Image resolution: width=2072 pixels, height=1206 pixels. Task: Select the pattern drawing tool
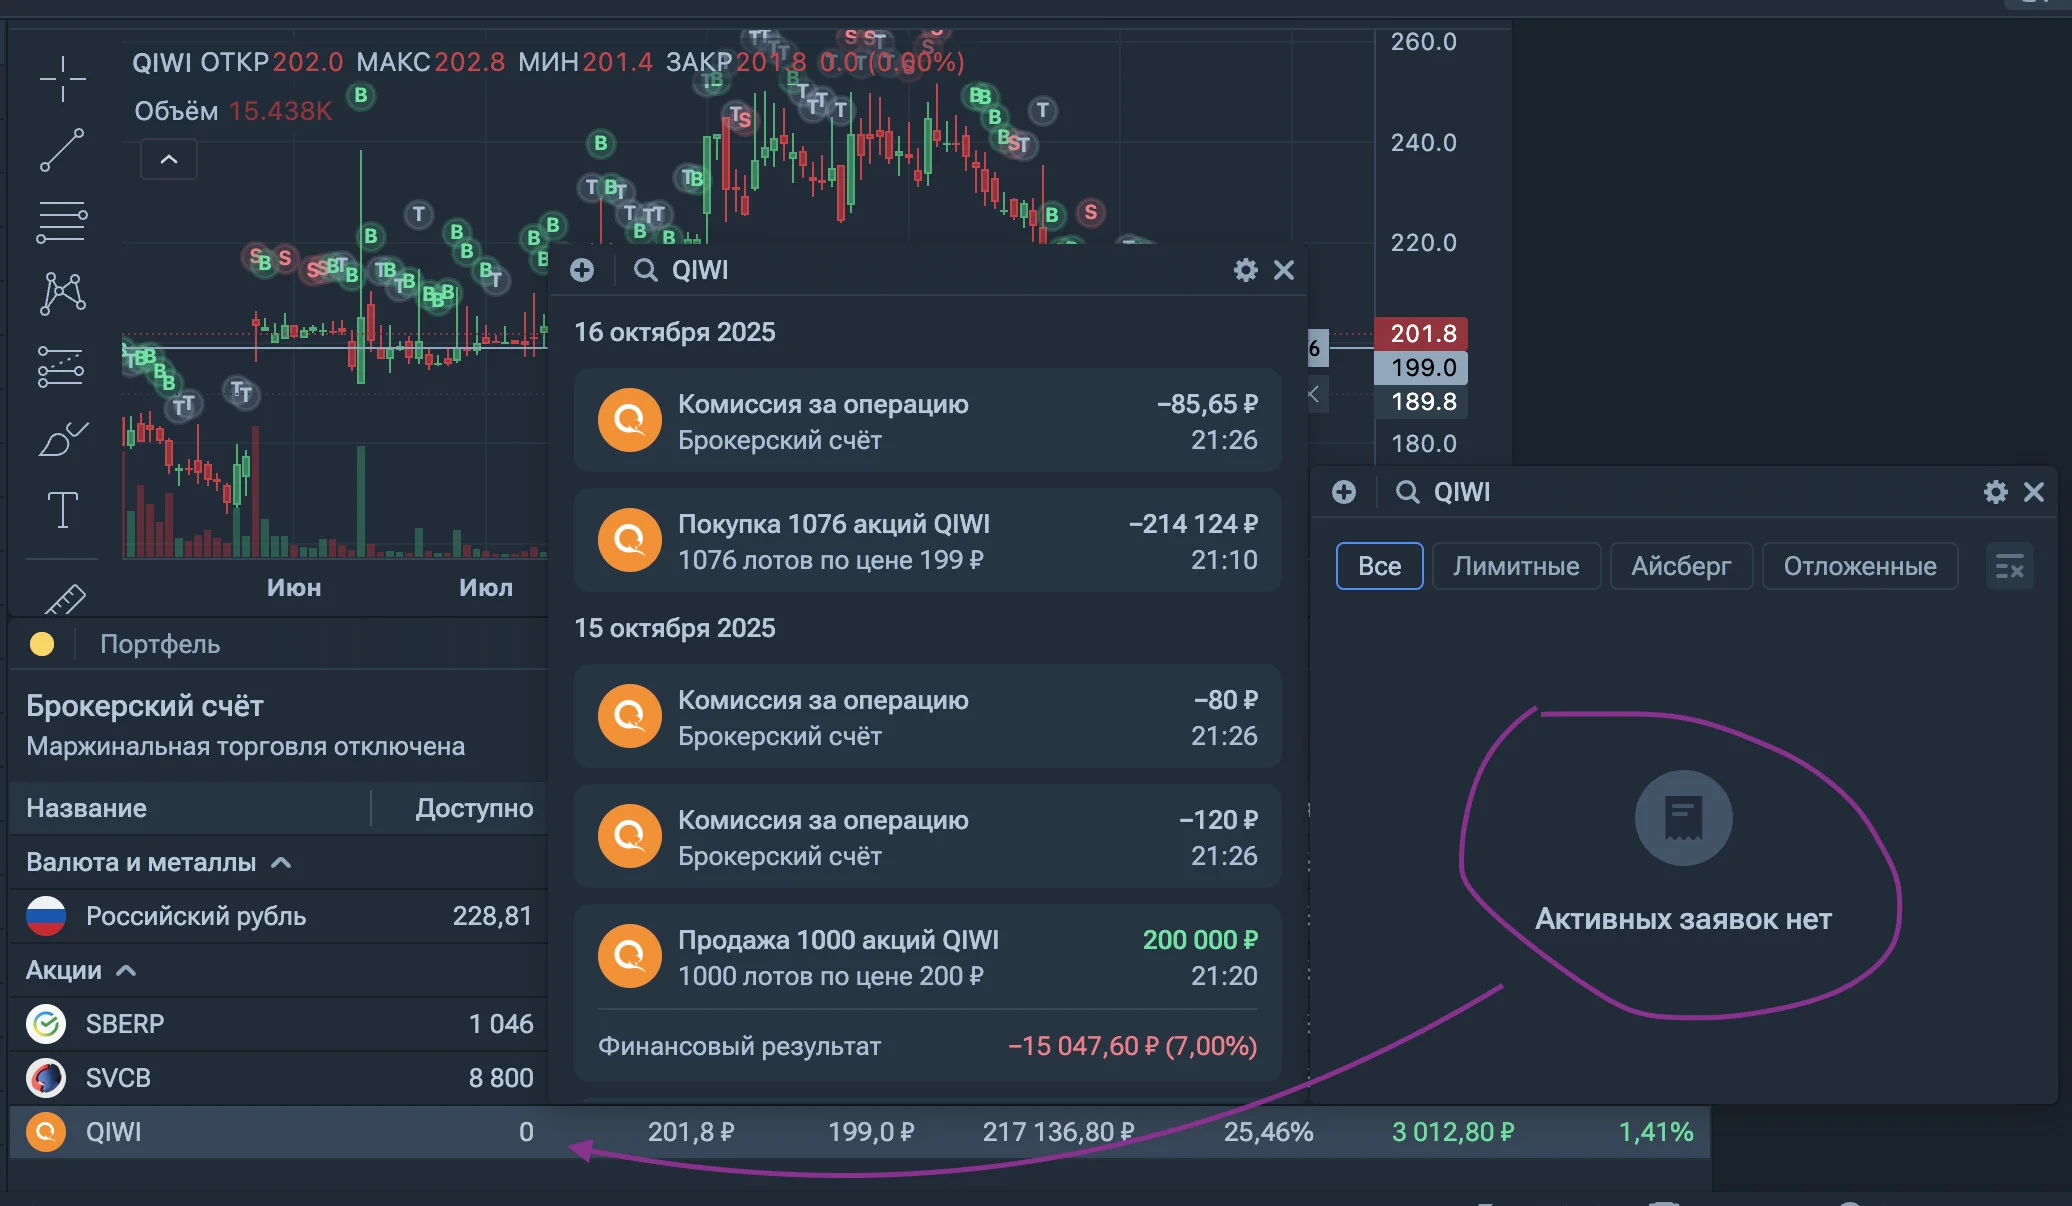click(x=62, y=294)
